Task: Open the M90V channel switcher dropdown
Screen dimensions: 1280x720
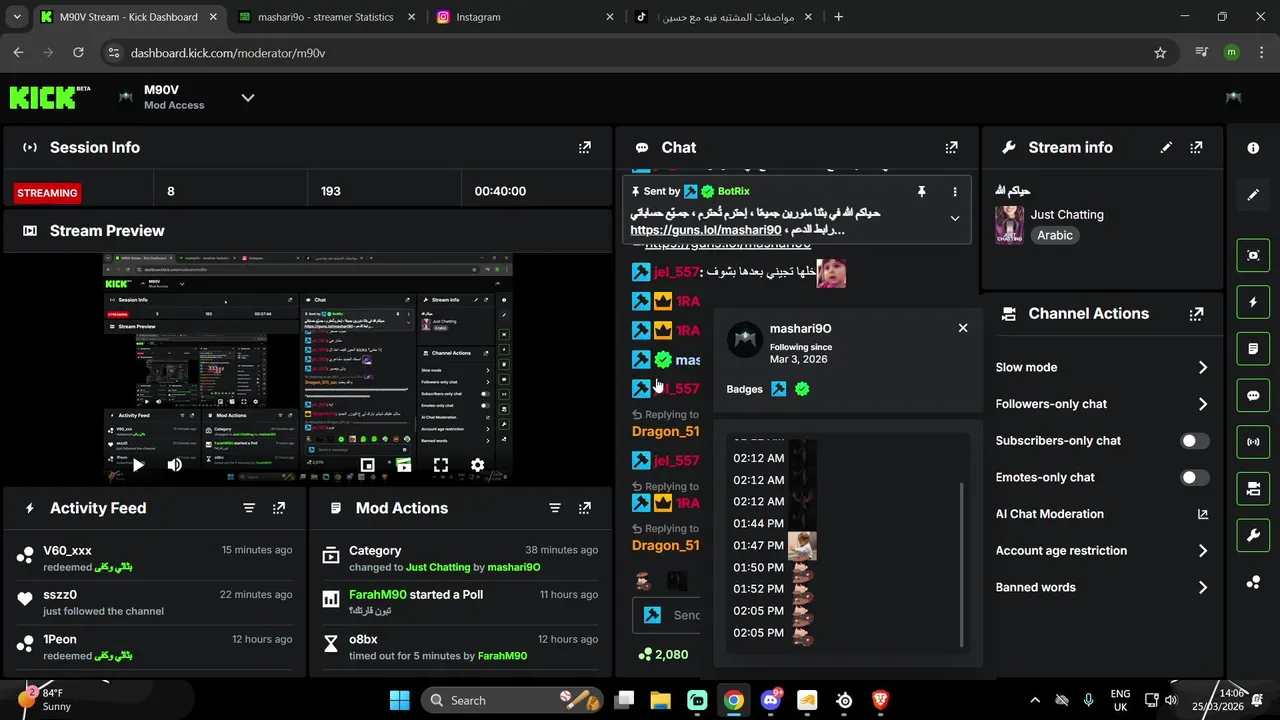Action: [x=248, y=97]
